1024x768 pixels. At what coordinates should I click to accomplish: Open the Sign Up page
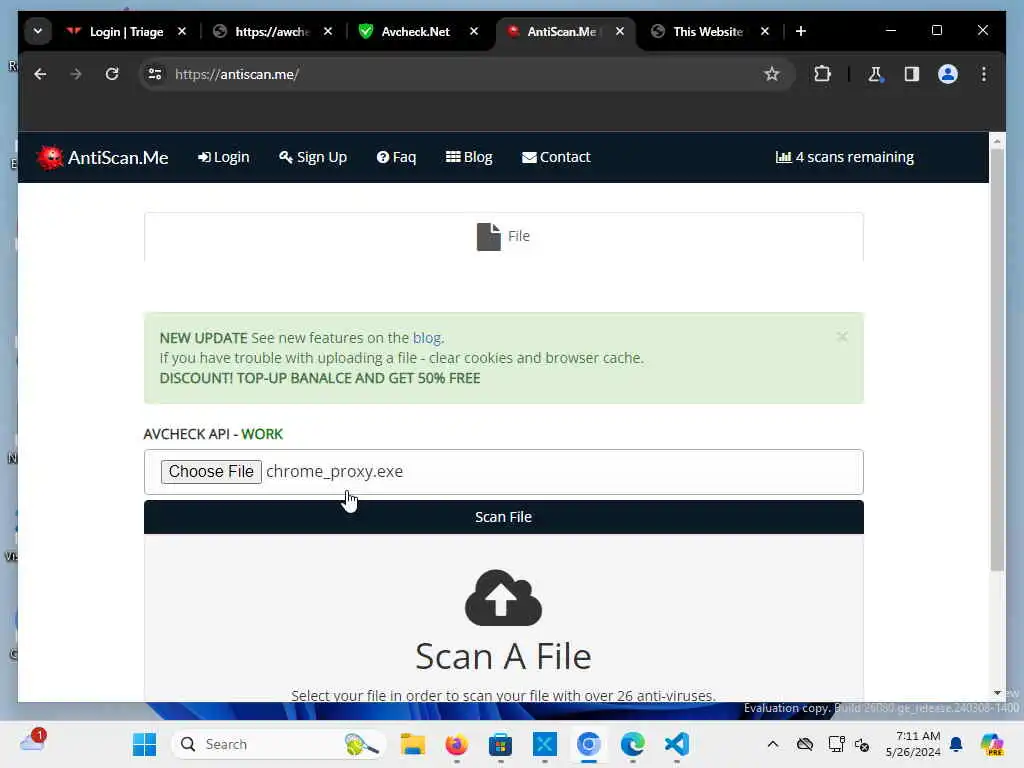(313, 157)
